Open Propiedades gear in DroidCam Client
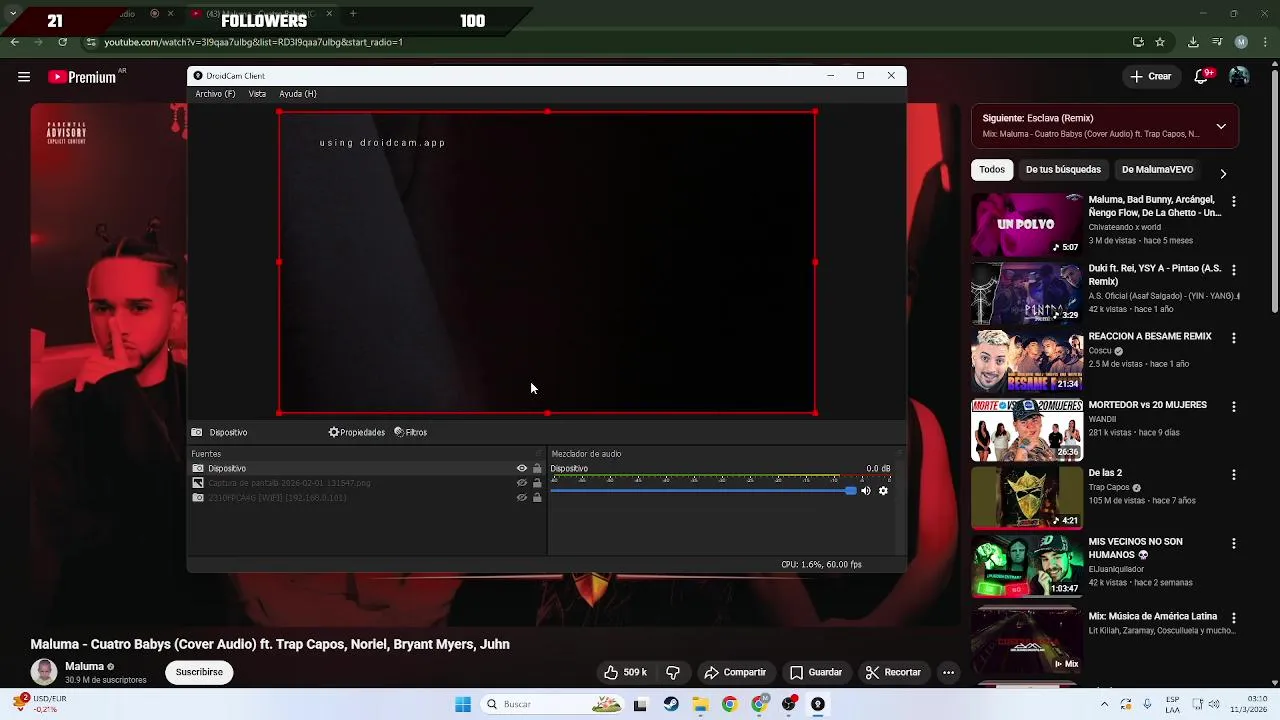The width and height of the screenshot is (1280, 720). [357, 433]
